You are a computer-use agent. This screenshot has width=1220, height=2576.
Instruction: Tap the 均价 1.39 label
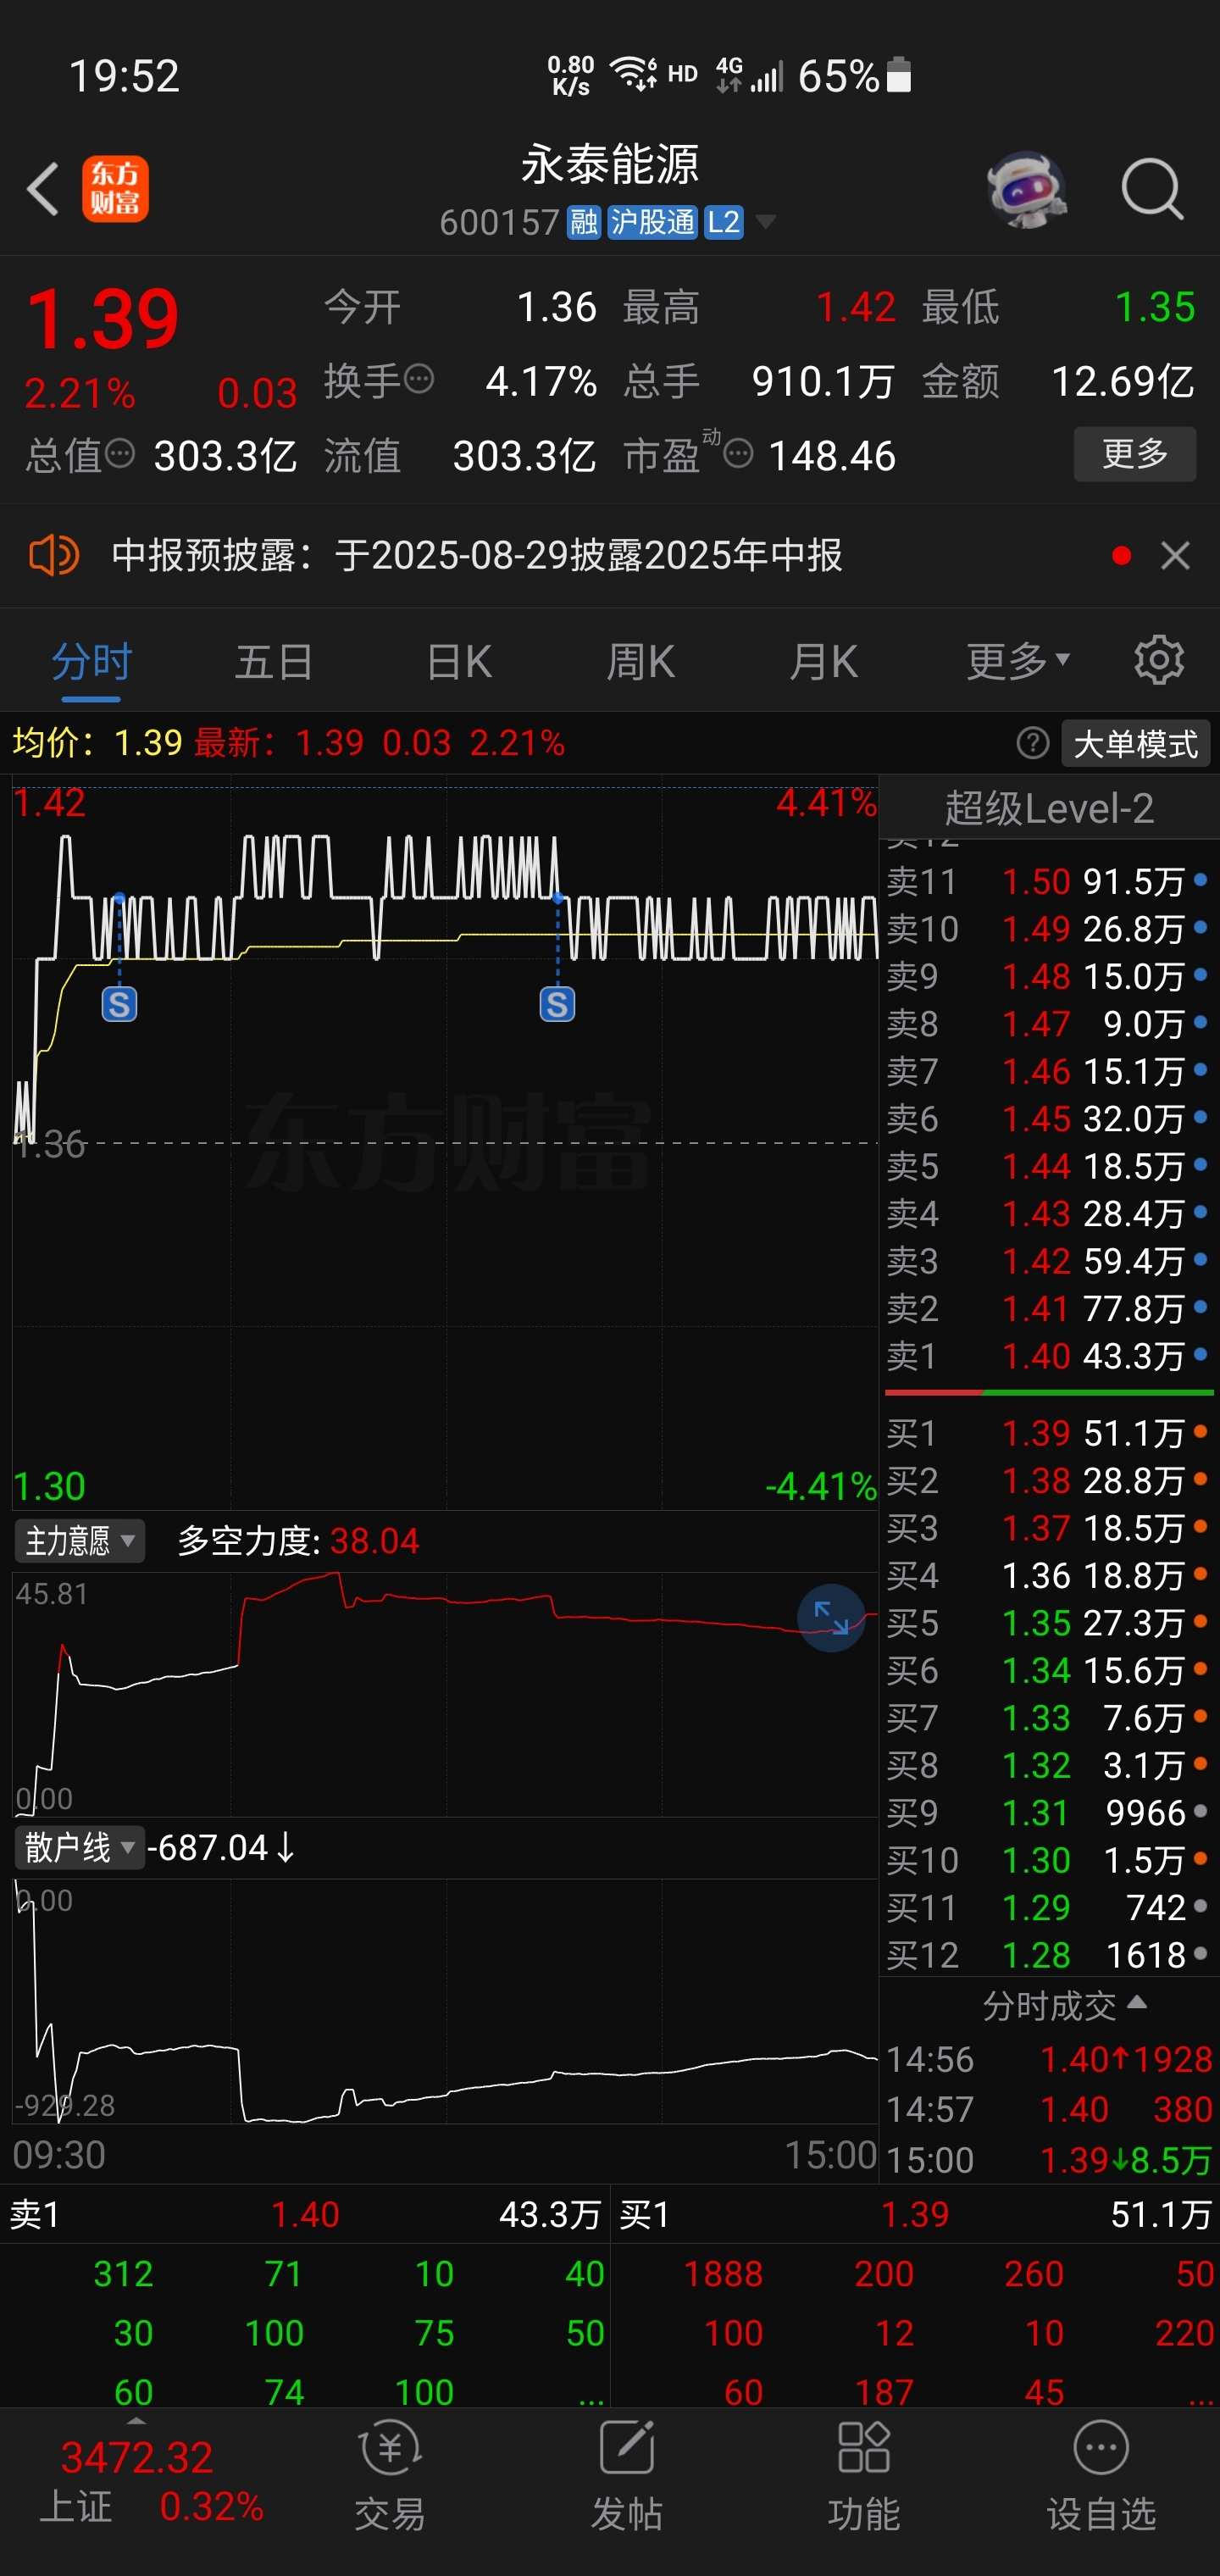coord(97,743)
